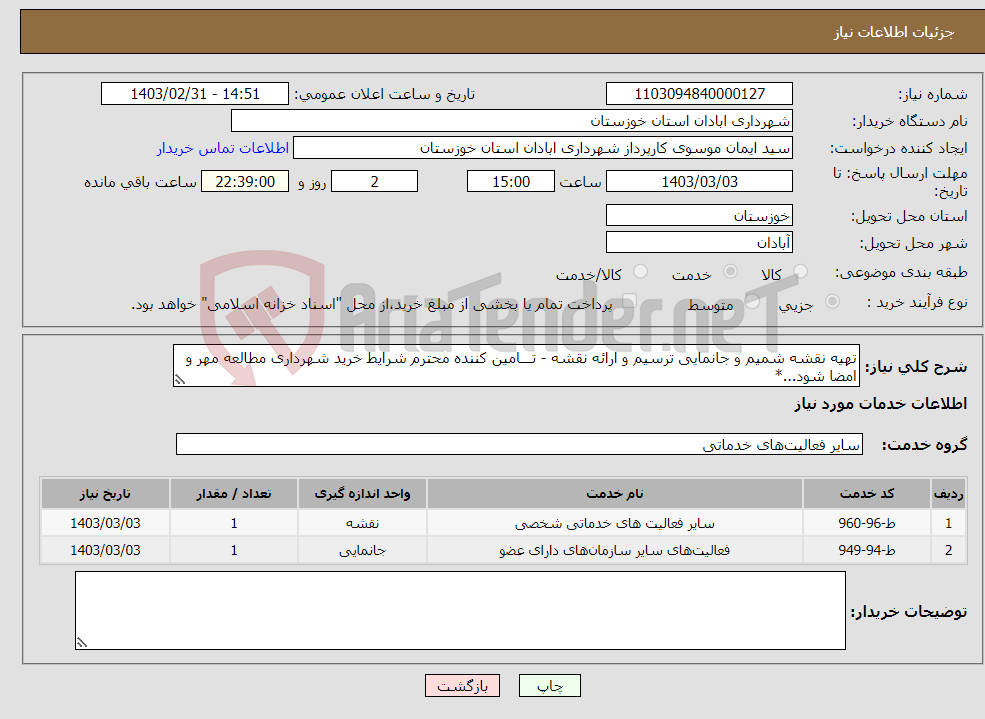Click the نام خدمت column header
This screenshot has height=719, width=985.
coord(614,494)
